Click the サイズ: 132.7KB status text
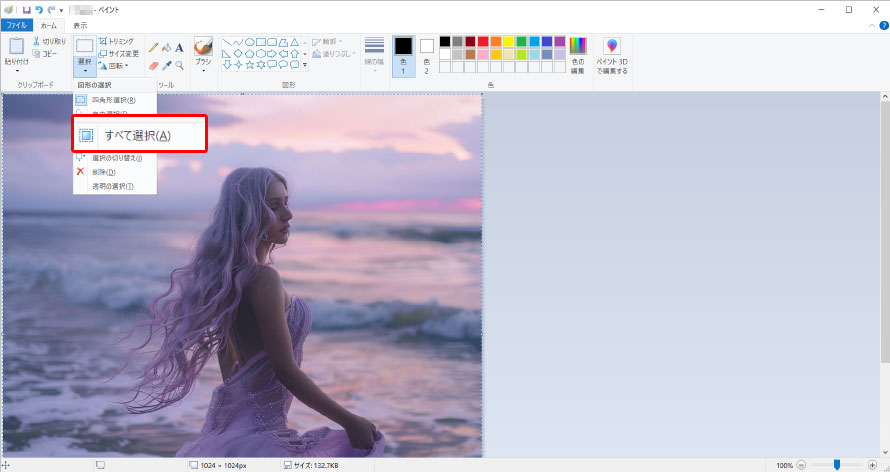 pos(316,466)
